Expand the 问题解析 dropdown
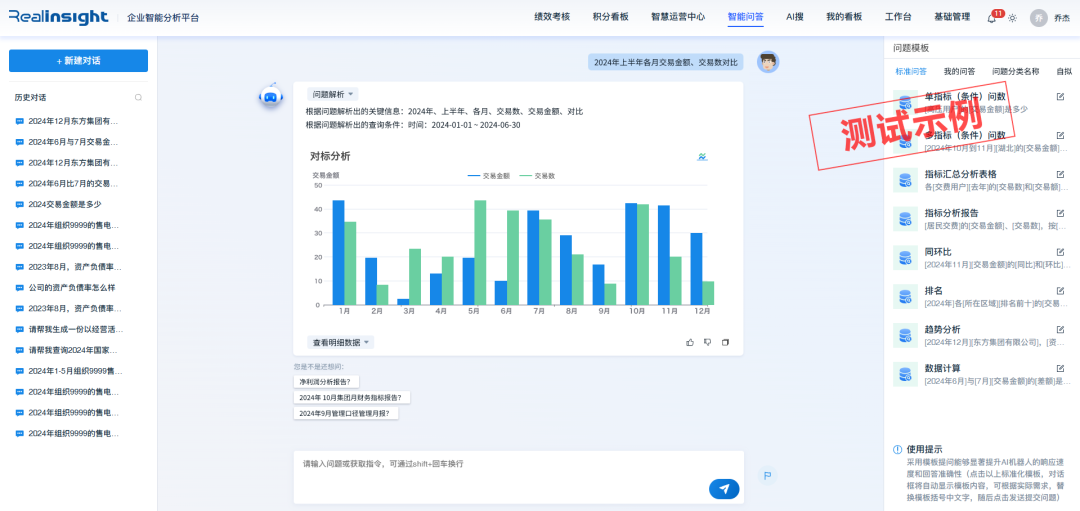Viewport: 1080px width, 511px height. [333, 94]
